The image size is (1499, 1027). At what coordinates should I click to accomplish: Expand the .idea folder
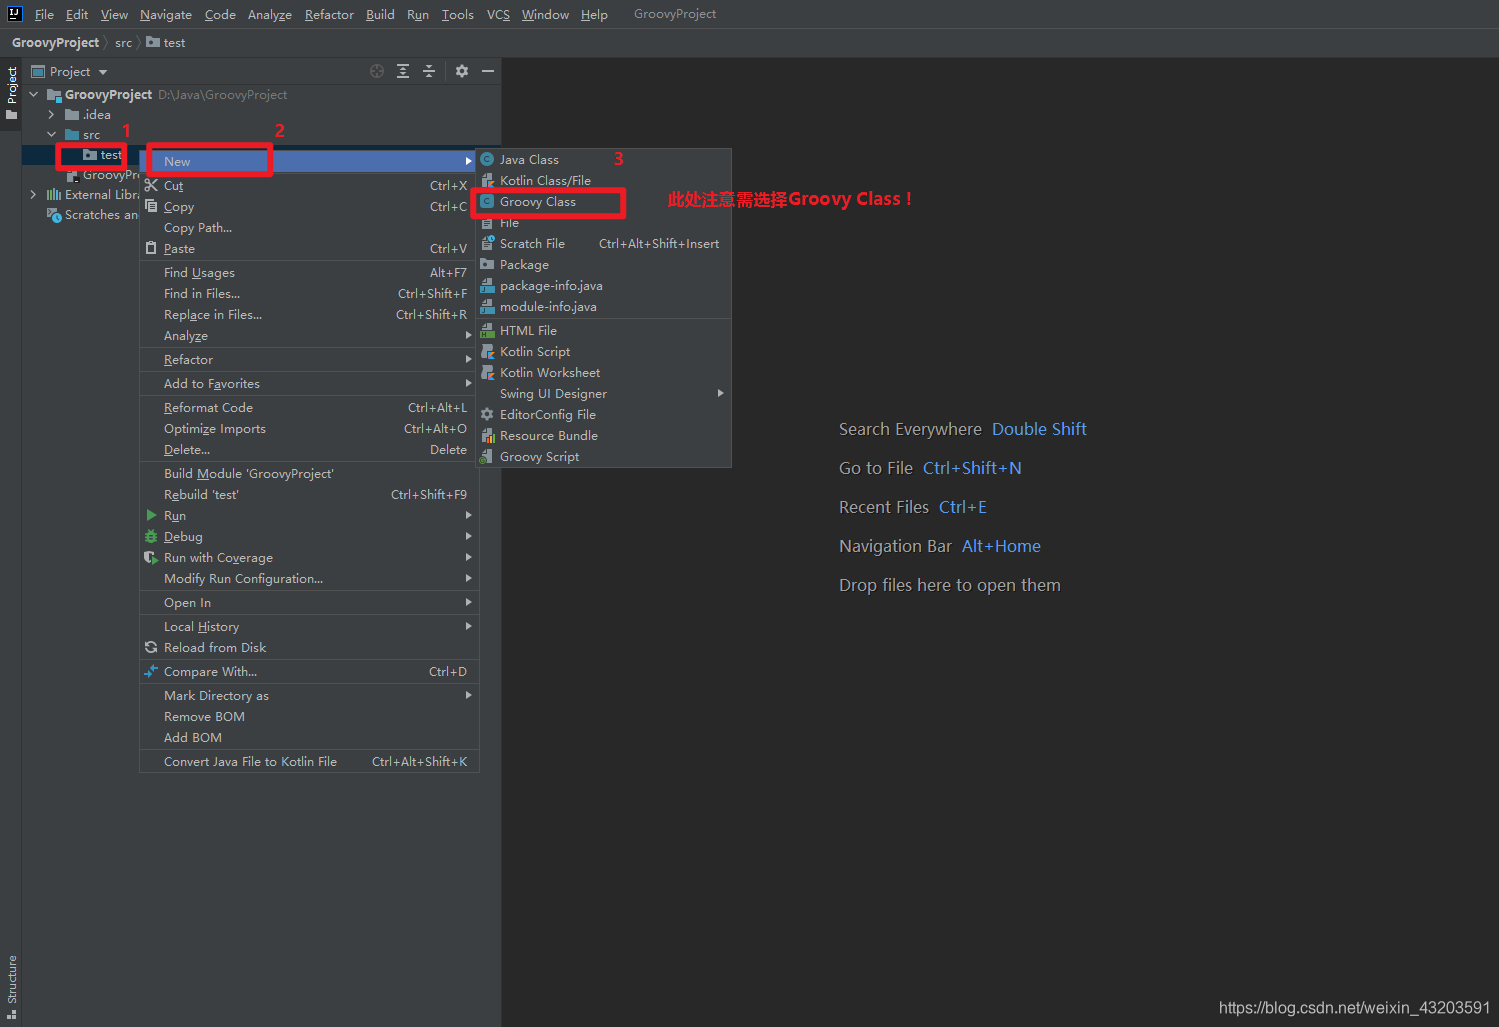coord(51,114)
